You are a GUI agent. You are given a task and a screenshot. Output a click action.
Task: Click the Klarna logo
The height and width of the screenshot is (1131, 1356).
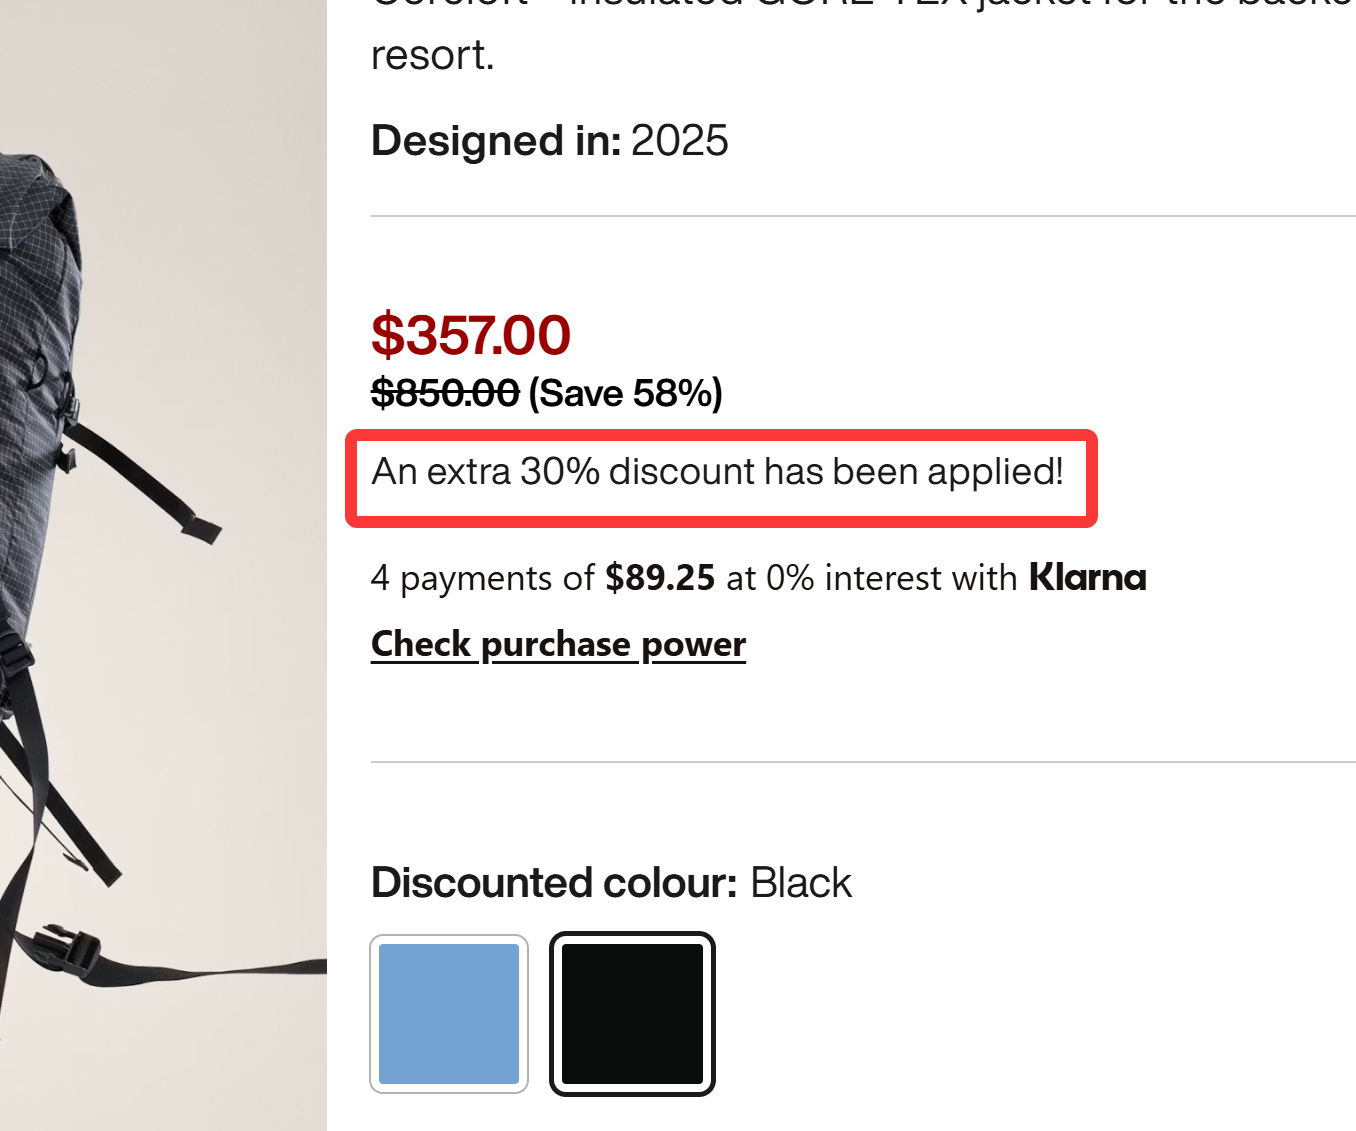click(1088, 578)
